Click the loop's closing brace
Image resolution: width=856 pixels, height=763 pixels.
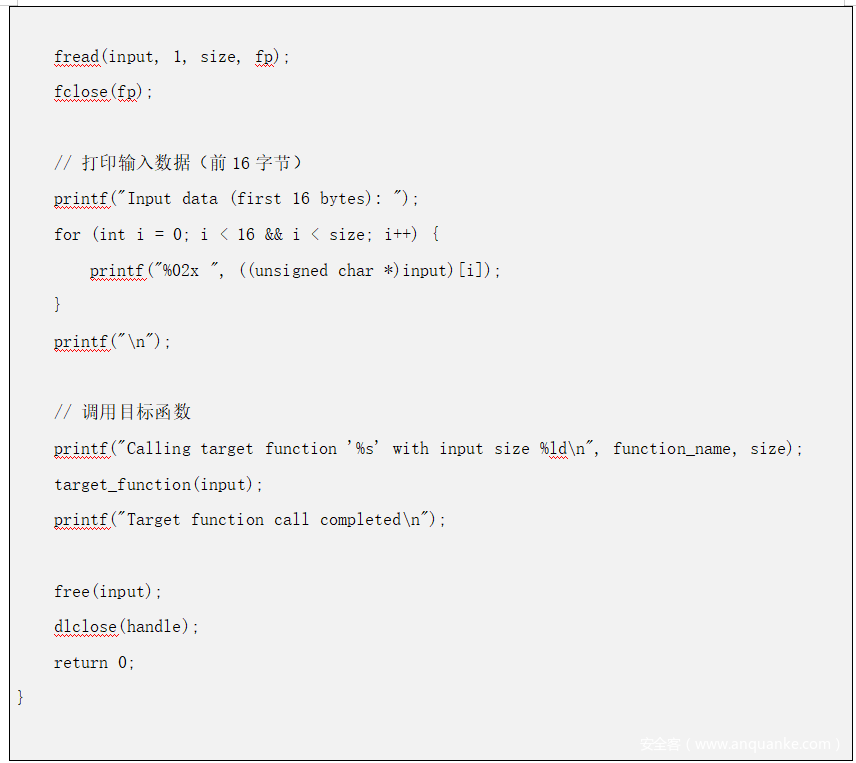tap(58, 304)
